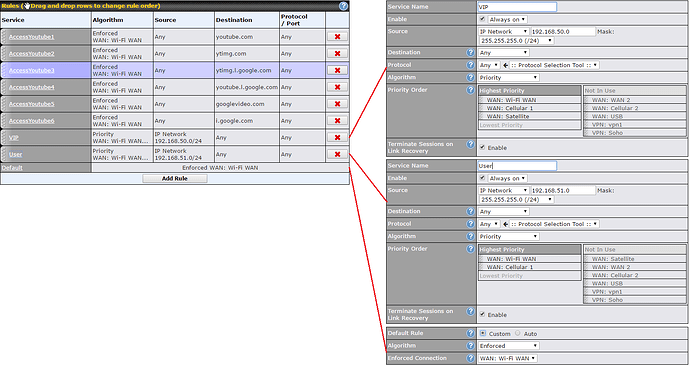This screenshot has width=690, height=366.
Task: Open Protocol Selection Tool dropdown for VIP
Action: [554, 65]
